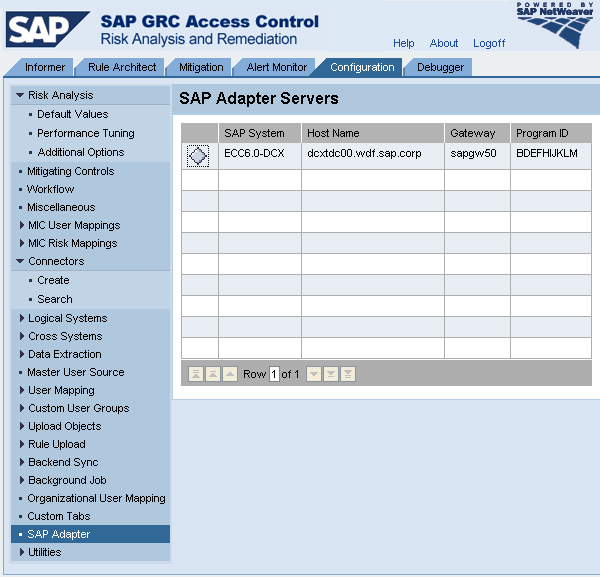Click the previous-page pagination icon
The image size is (600, 577).
(x=214, y=374)
